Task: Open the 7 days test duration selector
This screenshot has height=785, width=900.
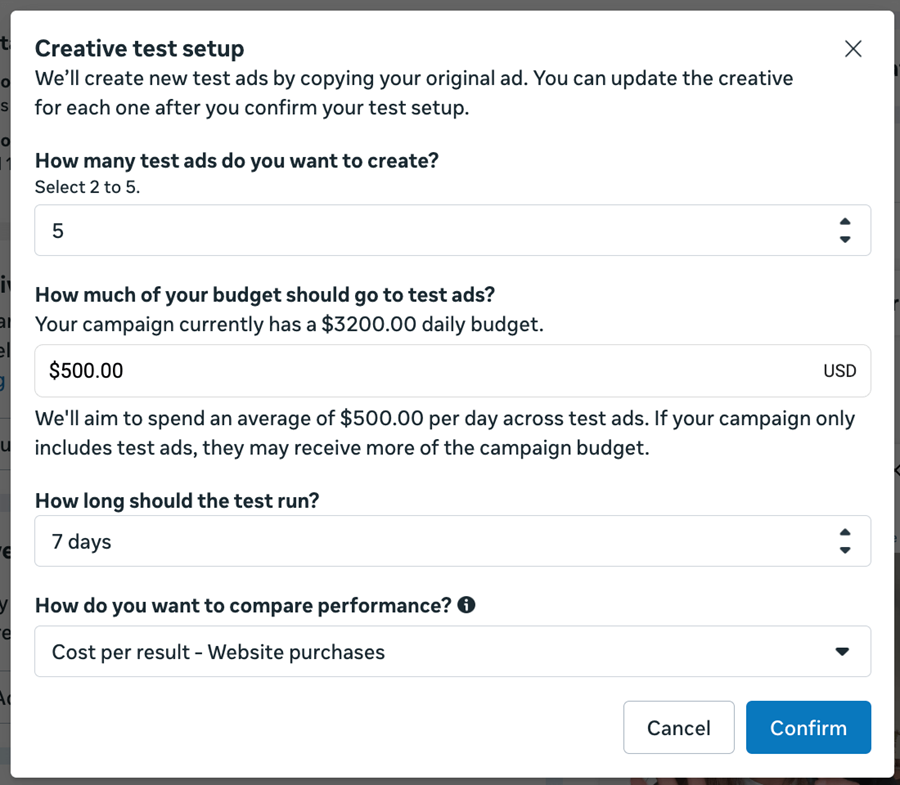Action: pos(430,542)
